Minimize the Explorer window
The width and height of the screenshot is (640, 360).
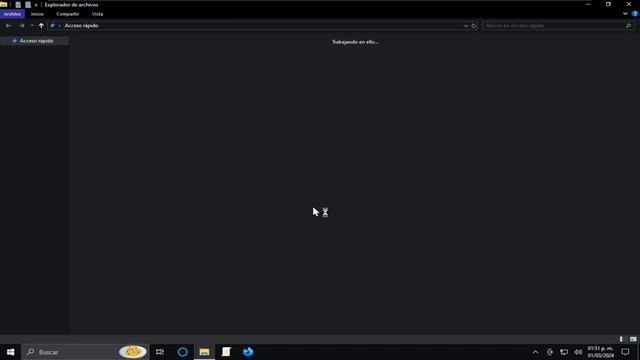click(x=588, y=4)
